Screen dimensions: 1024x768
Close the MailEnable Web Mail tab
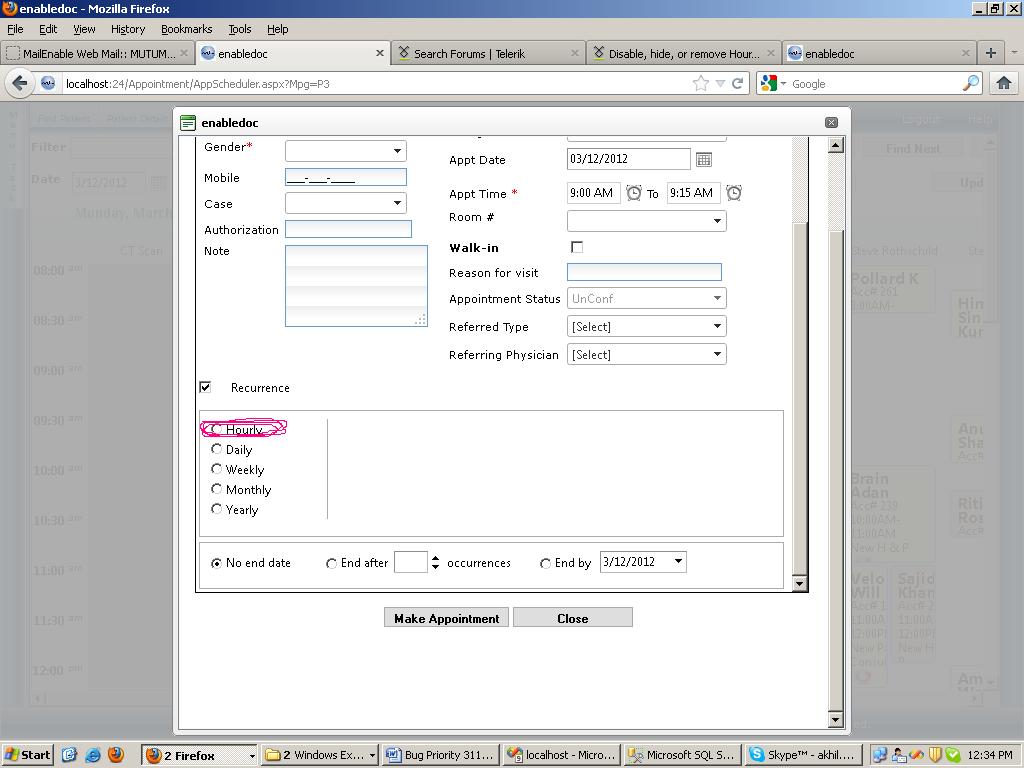(x=184, y=54)
